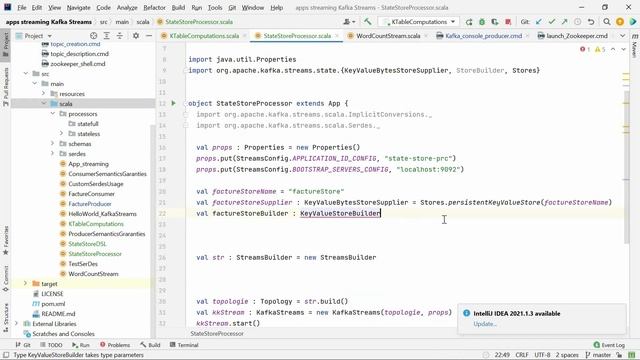Expand the target folder
The height and width of the screenshot is (360, 640).
pyautogui.click(x=25, y=283)
